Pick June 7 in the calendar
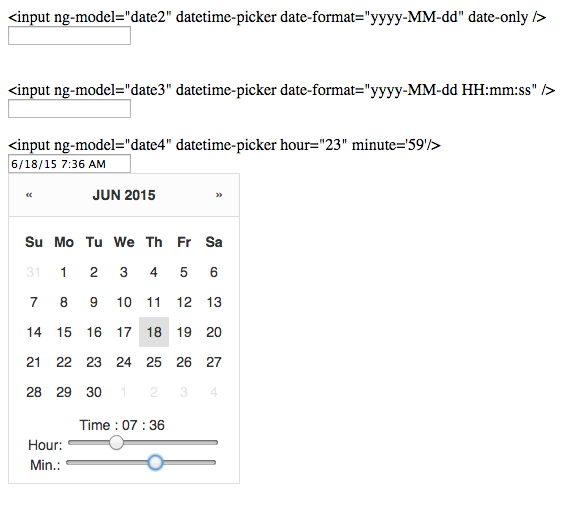 [33, 302]
